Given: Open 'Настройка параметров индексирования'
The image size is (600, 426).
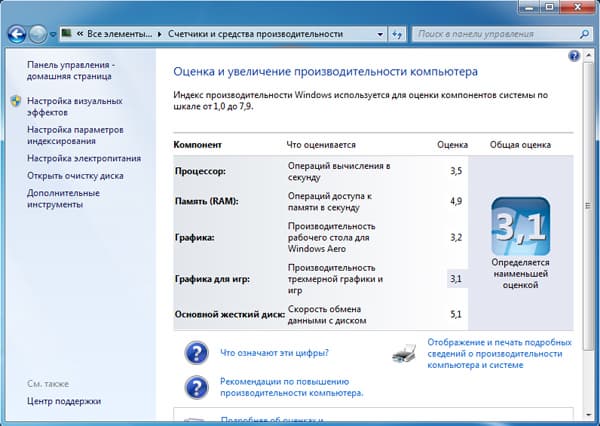Looking at the screenshot, I should coord(75,135).
